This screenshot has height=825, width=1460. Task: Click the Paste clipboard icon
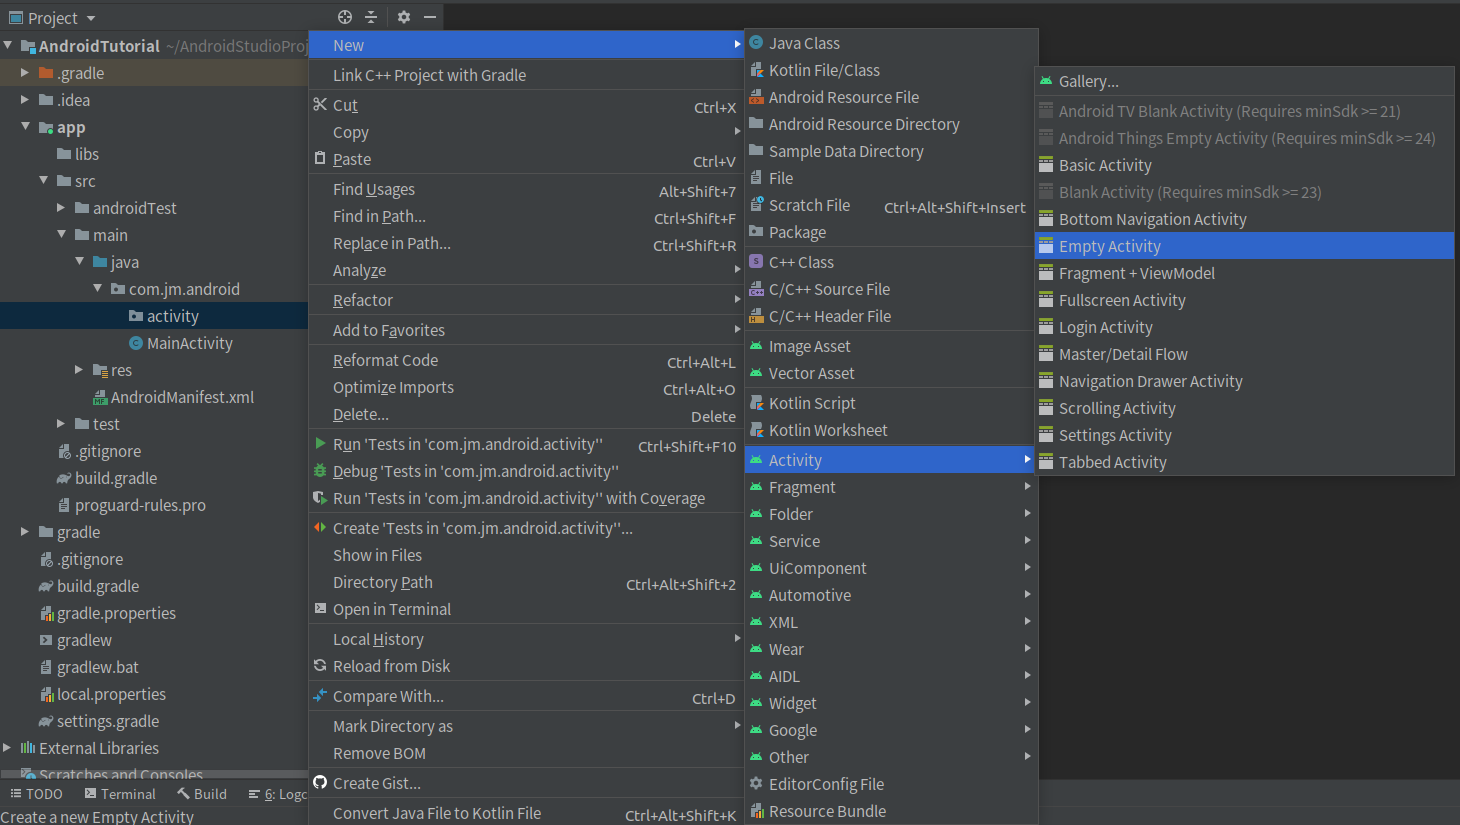[320, 158]
